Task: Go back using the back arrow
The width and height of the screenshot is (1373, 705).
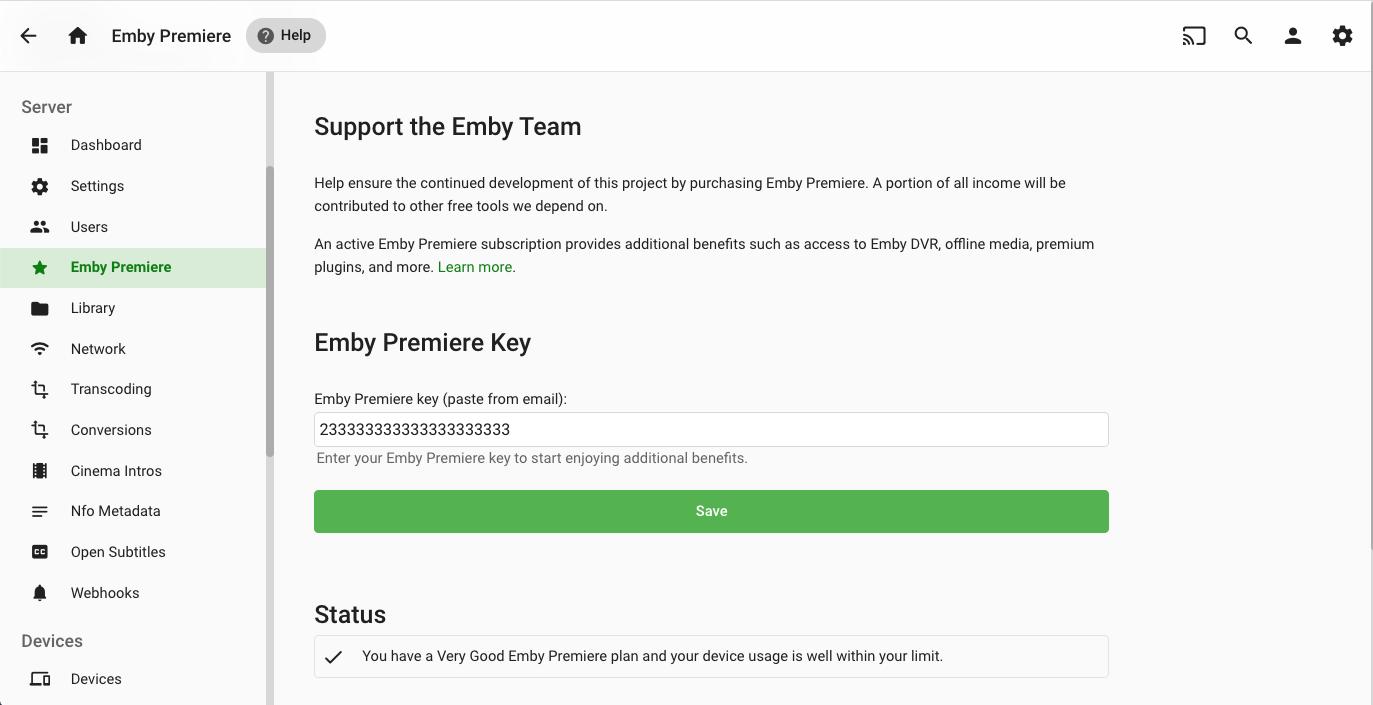Action: tap(28, 36)
